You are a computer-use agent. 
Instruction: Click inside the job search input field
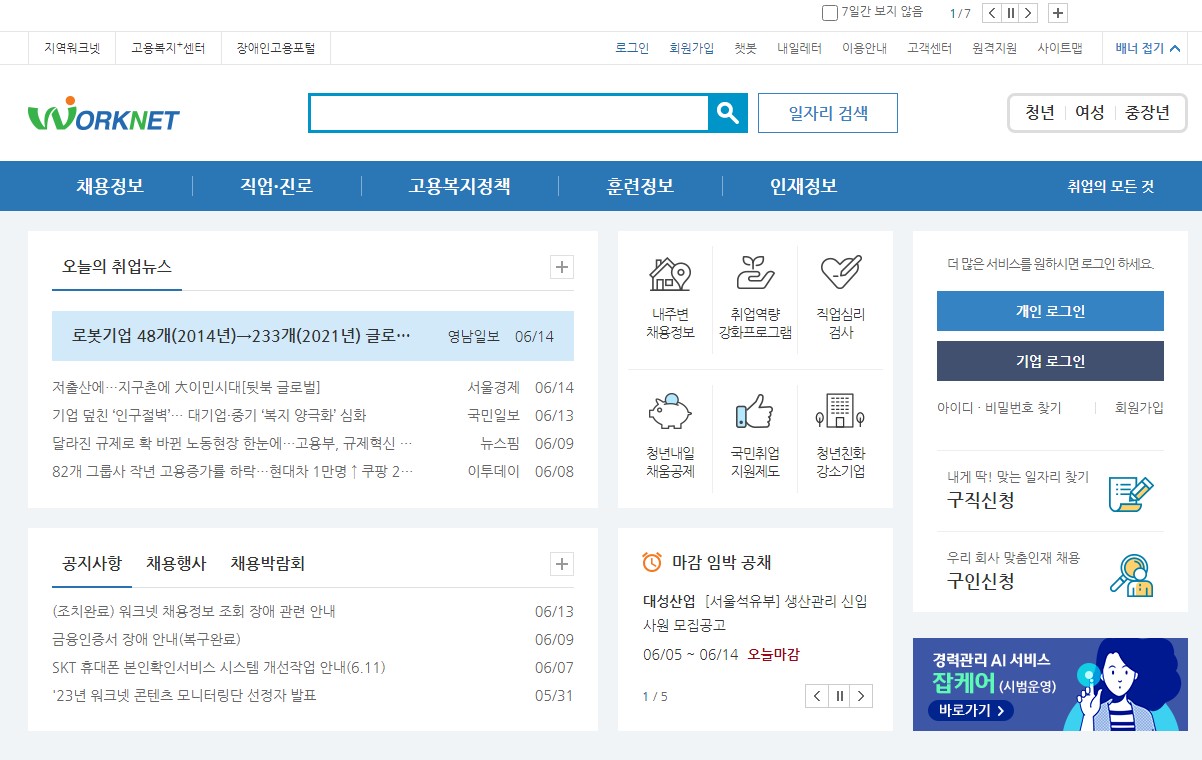pos(510,112)
